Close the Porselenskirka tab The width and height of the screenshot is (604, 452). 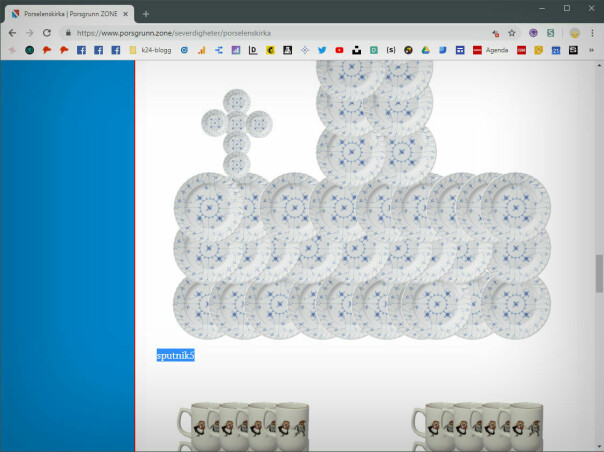126,14
